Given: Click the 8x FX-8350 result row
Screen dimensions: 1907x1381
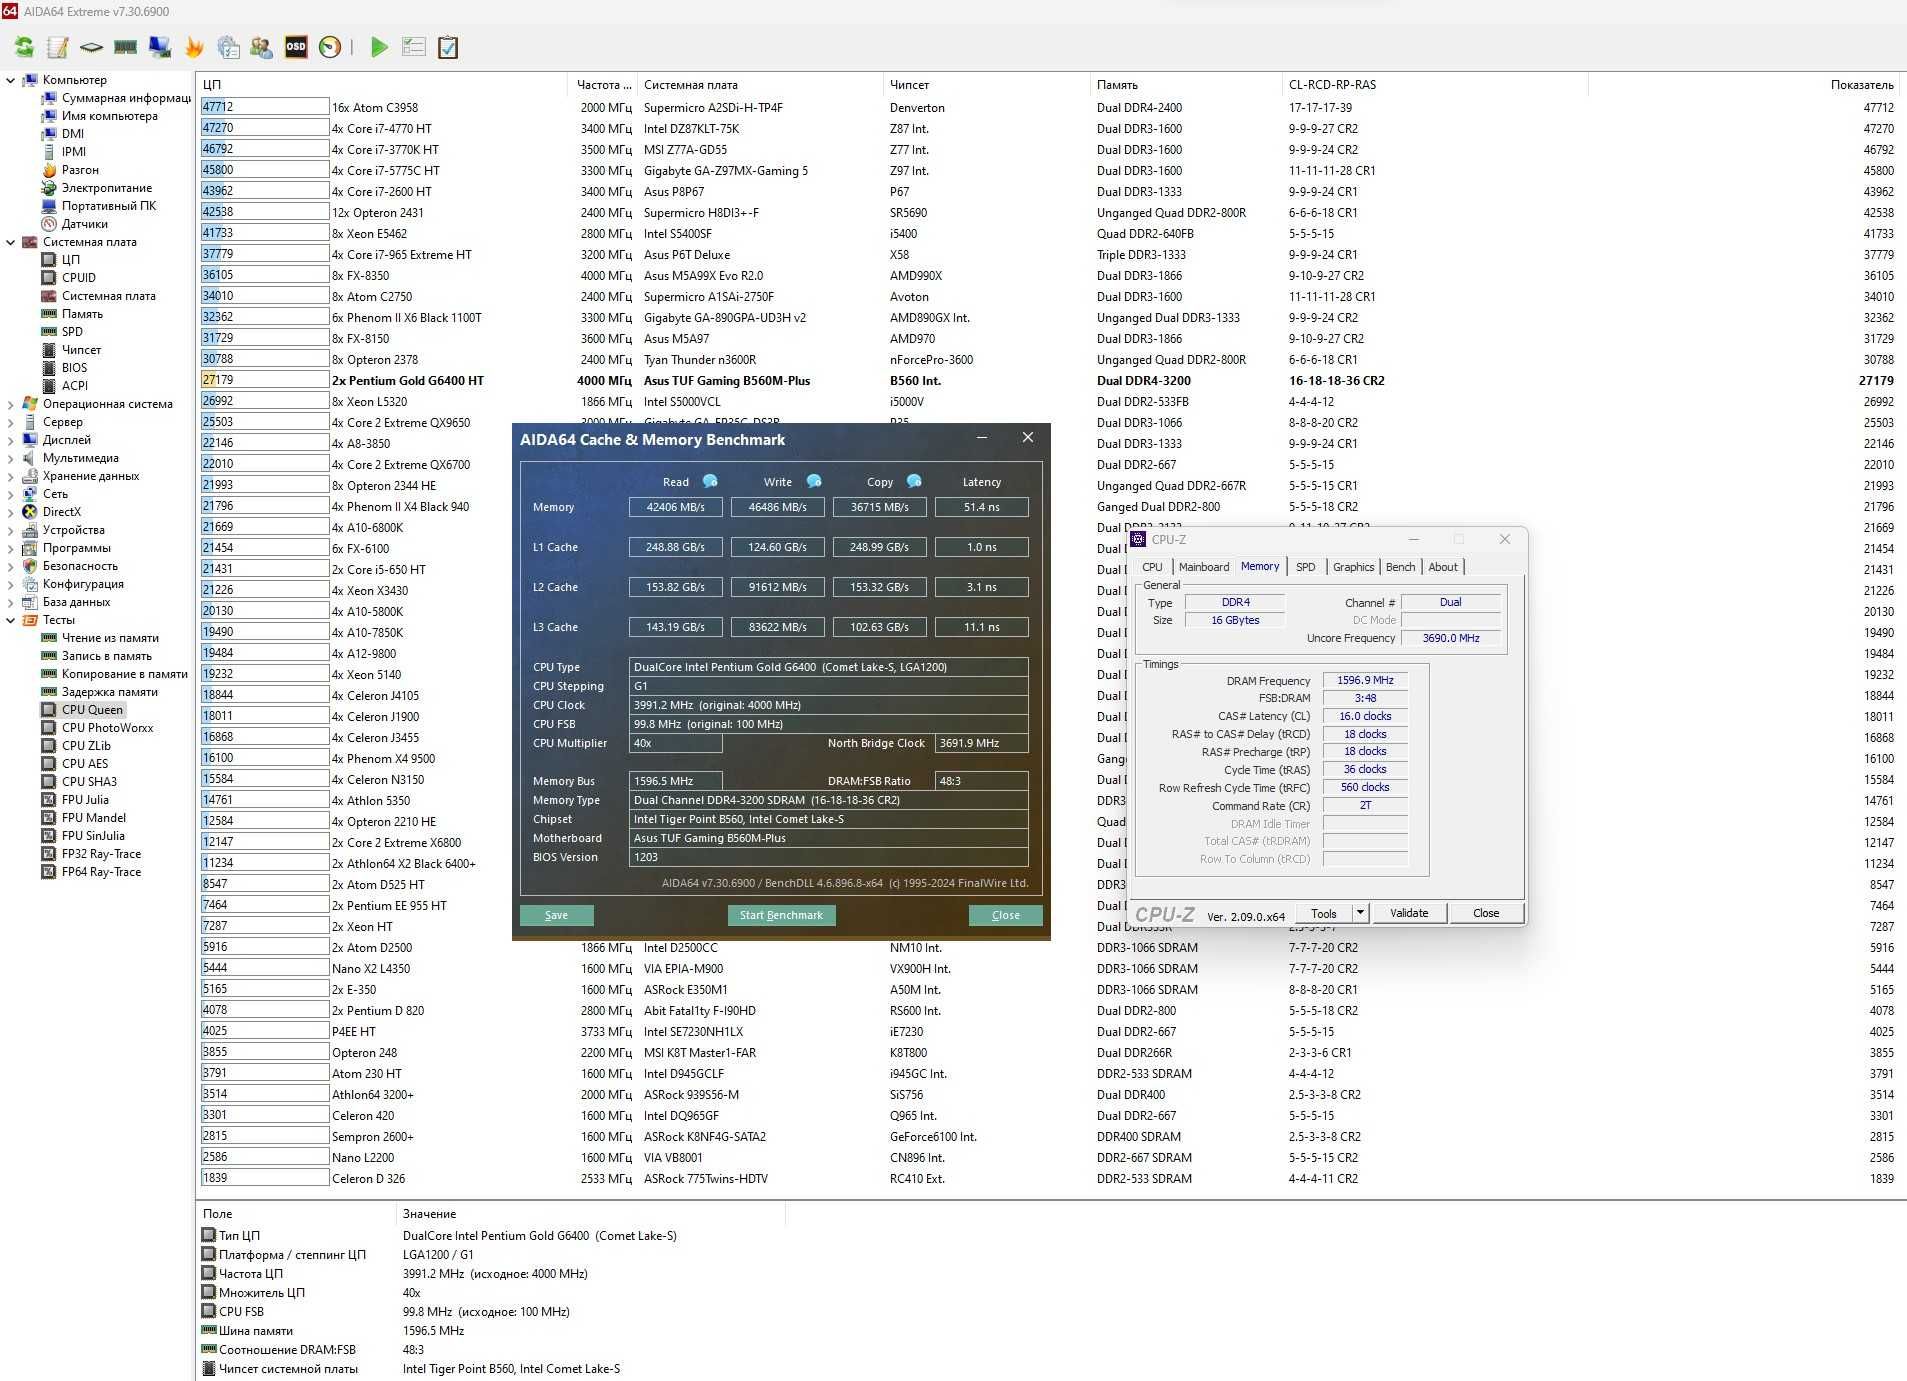Looking at the screenshot, I should click(x=1047, y=276).
